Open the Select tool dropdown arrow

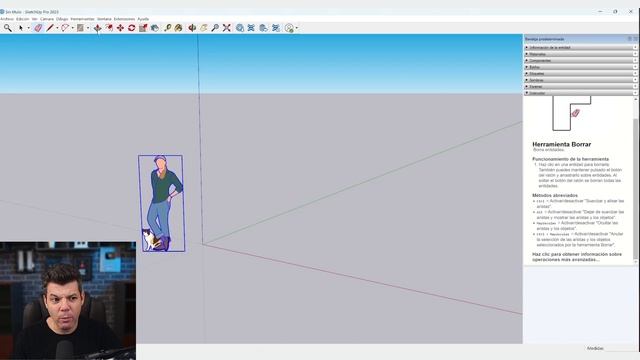28,28
